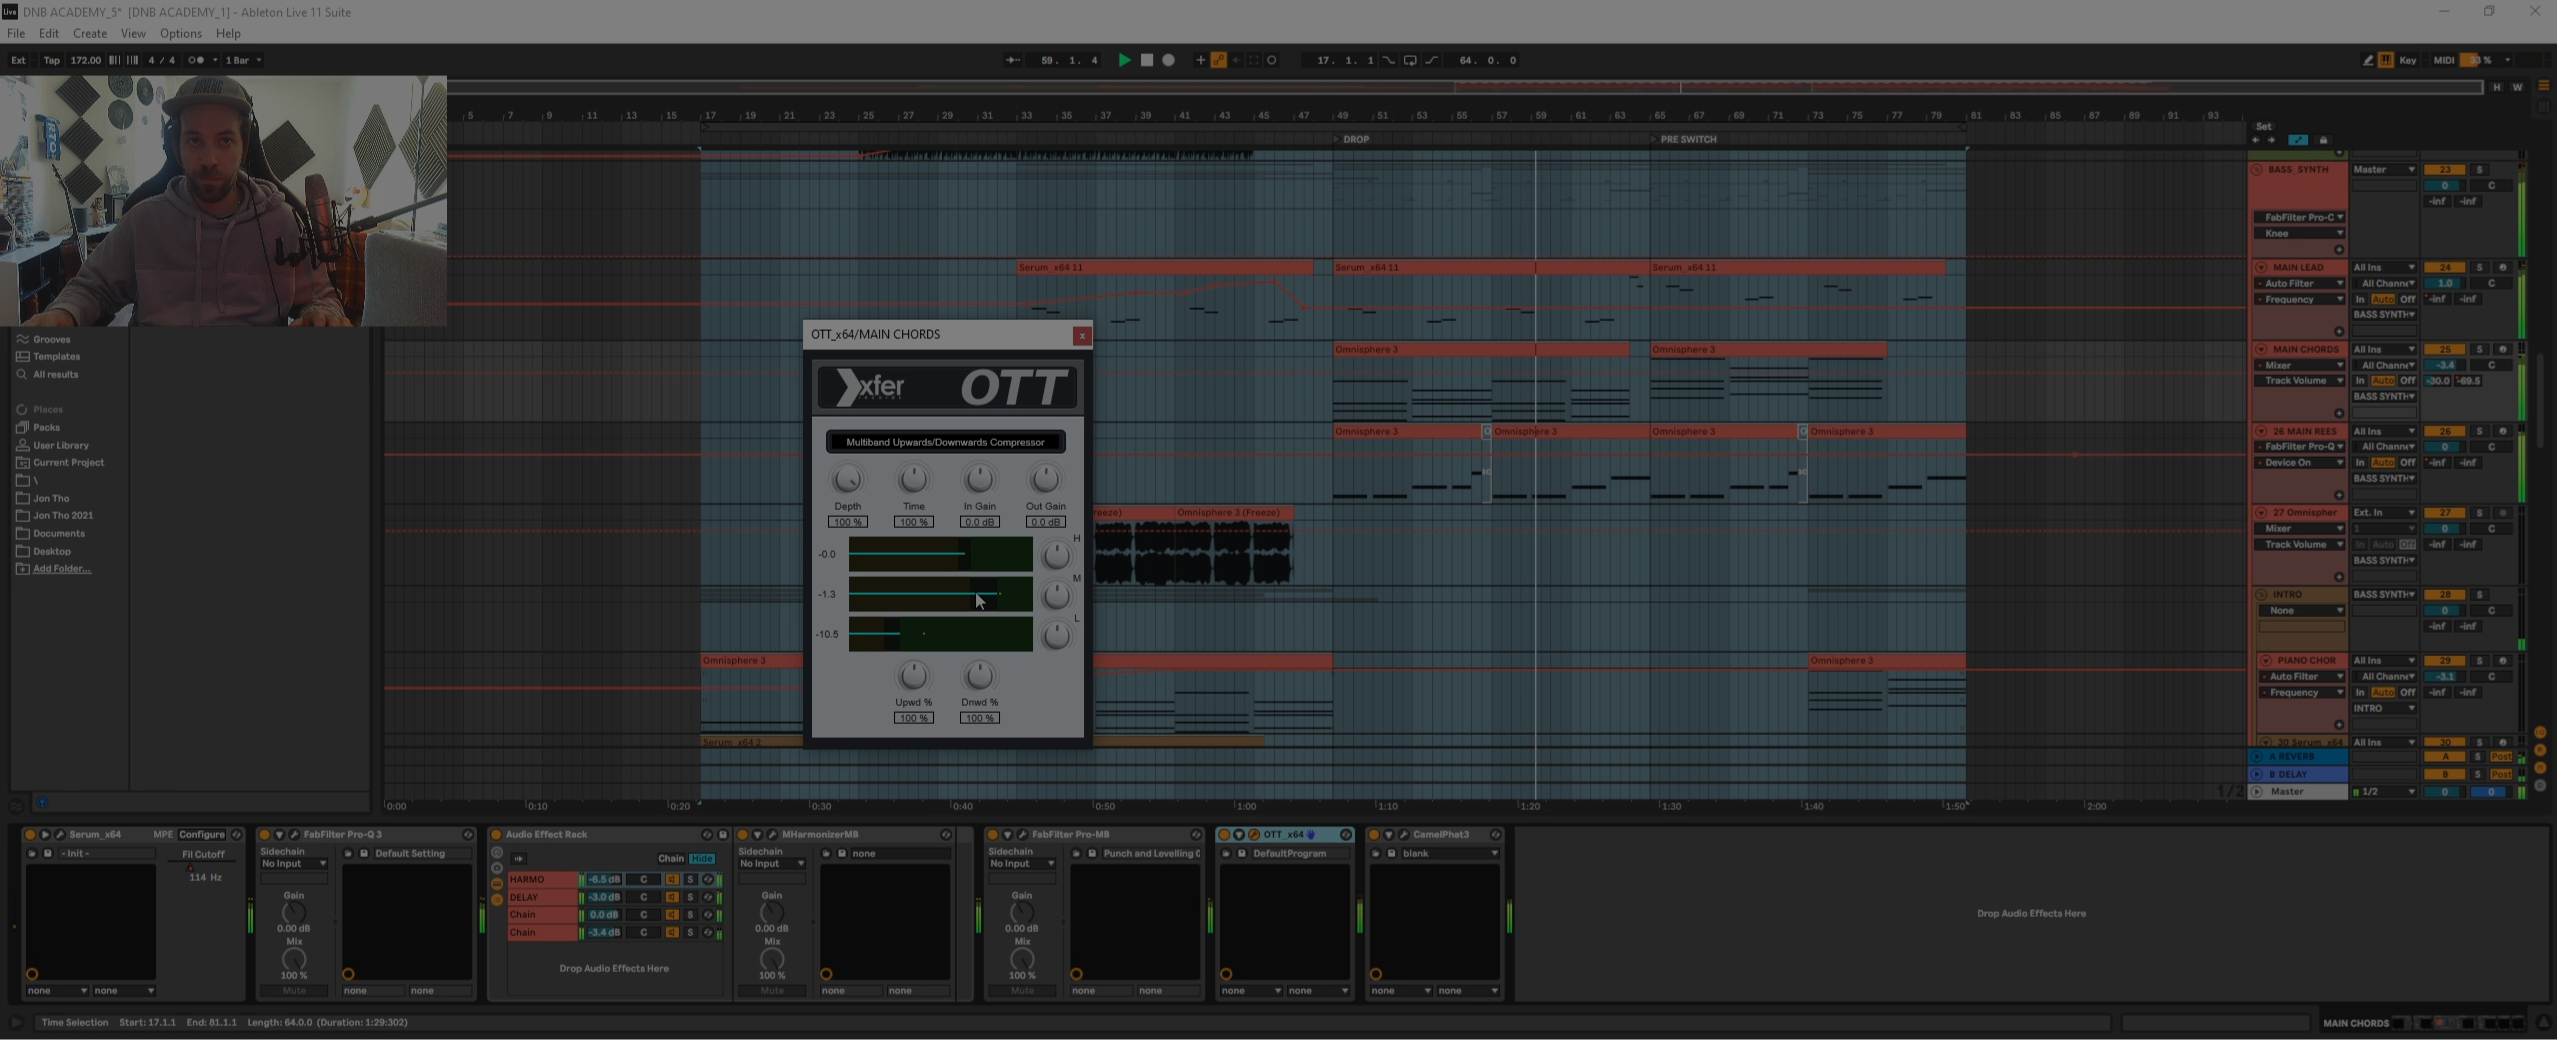Open the Options menu
This screenshot has height=1040, width=2557.
pyautogui.click(x=181, y=33)
